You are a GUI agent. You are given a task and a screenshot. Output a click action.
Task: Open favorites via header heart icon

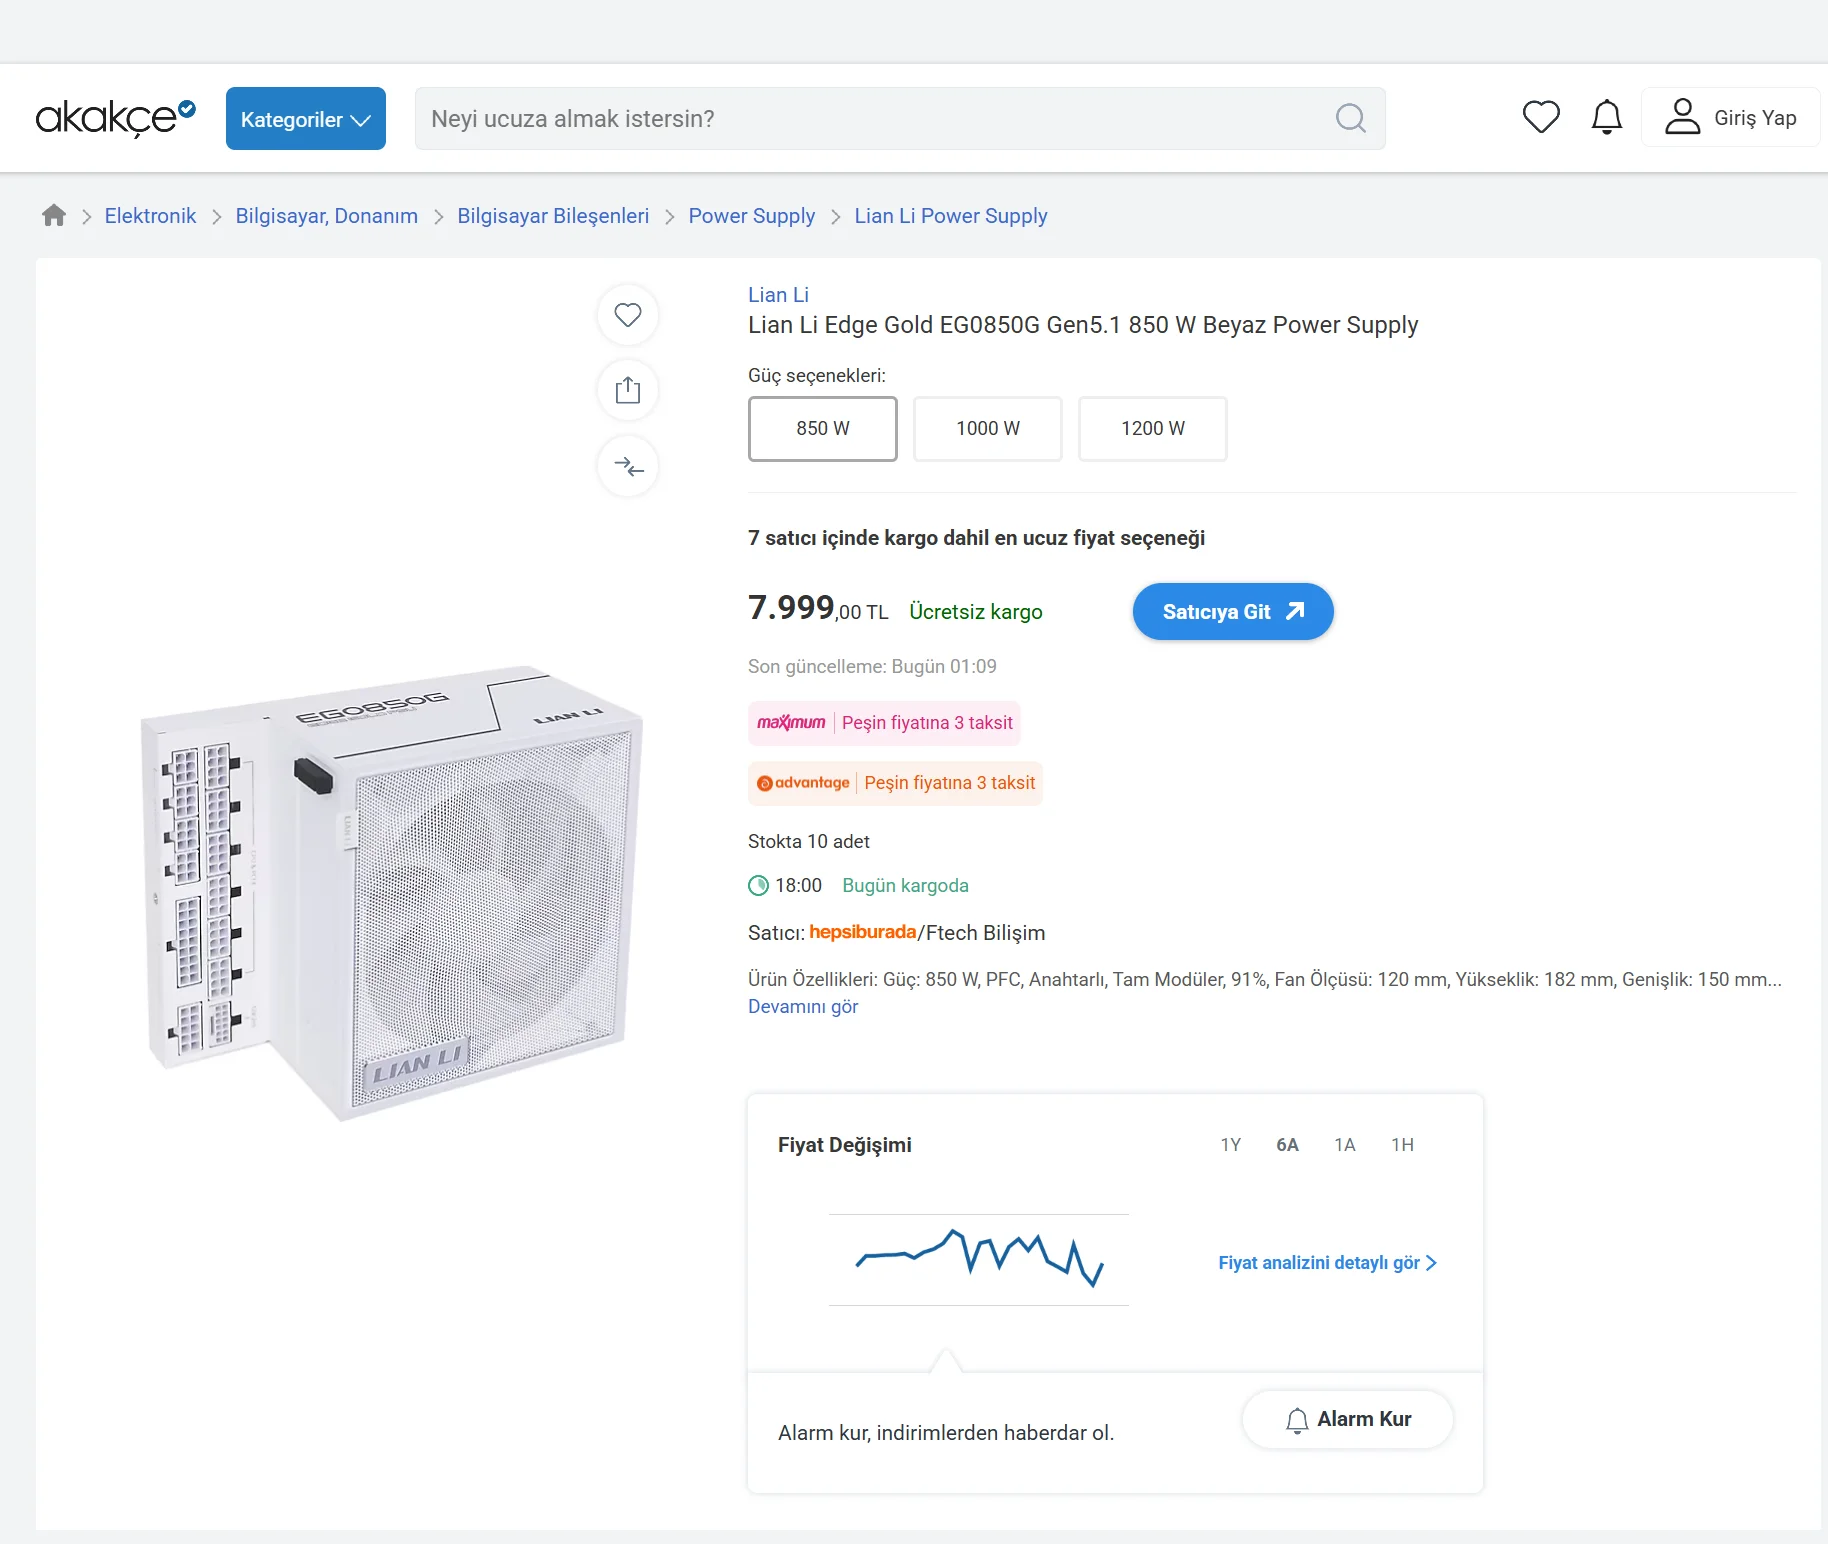coord(1541,118)
